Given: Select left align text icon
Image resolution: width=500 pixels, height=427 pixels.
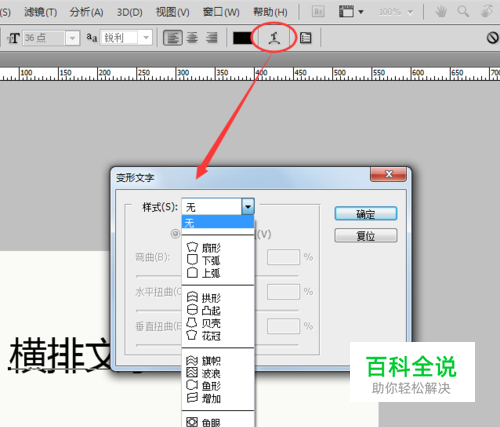Looking at the screenshot, I should pyautogui.click(x=173, y=38).
